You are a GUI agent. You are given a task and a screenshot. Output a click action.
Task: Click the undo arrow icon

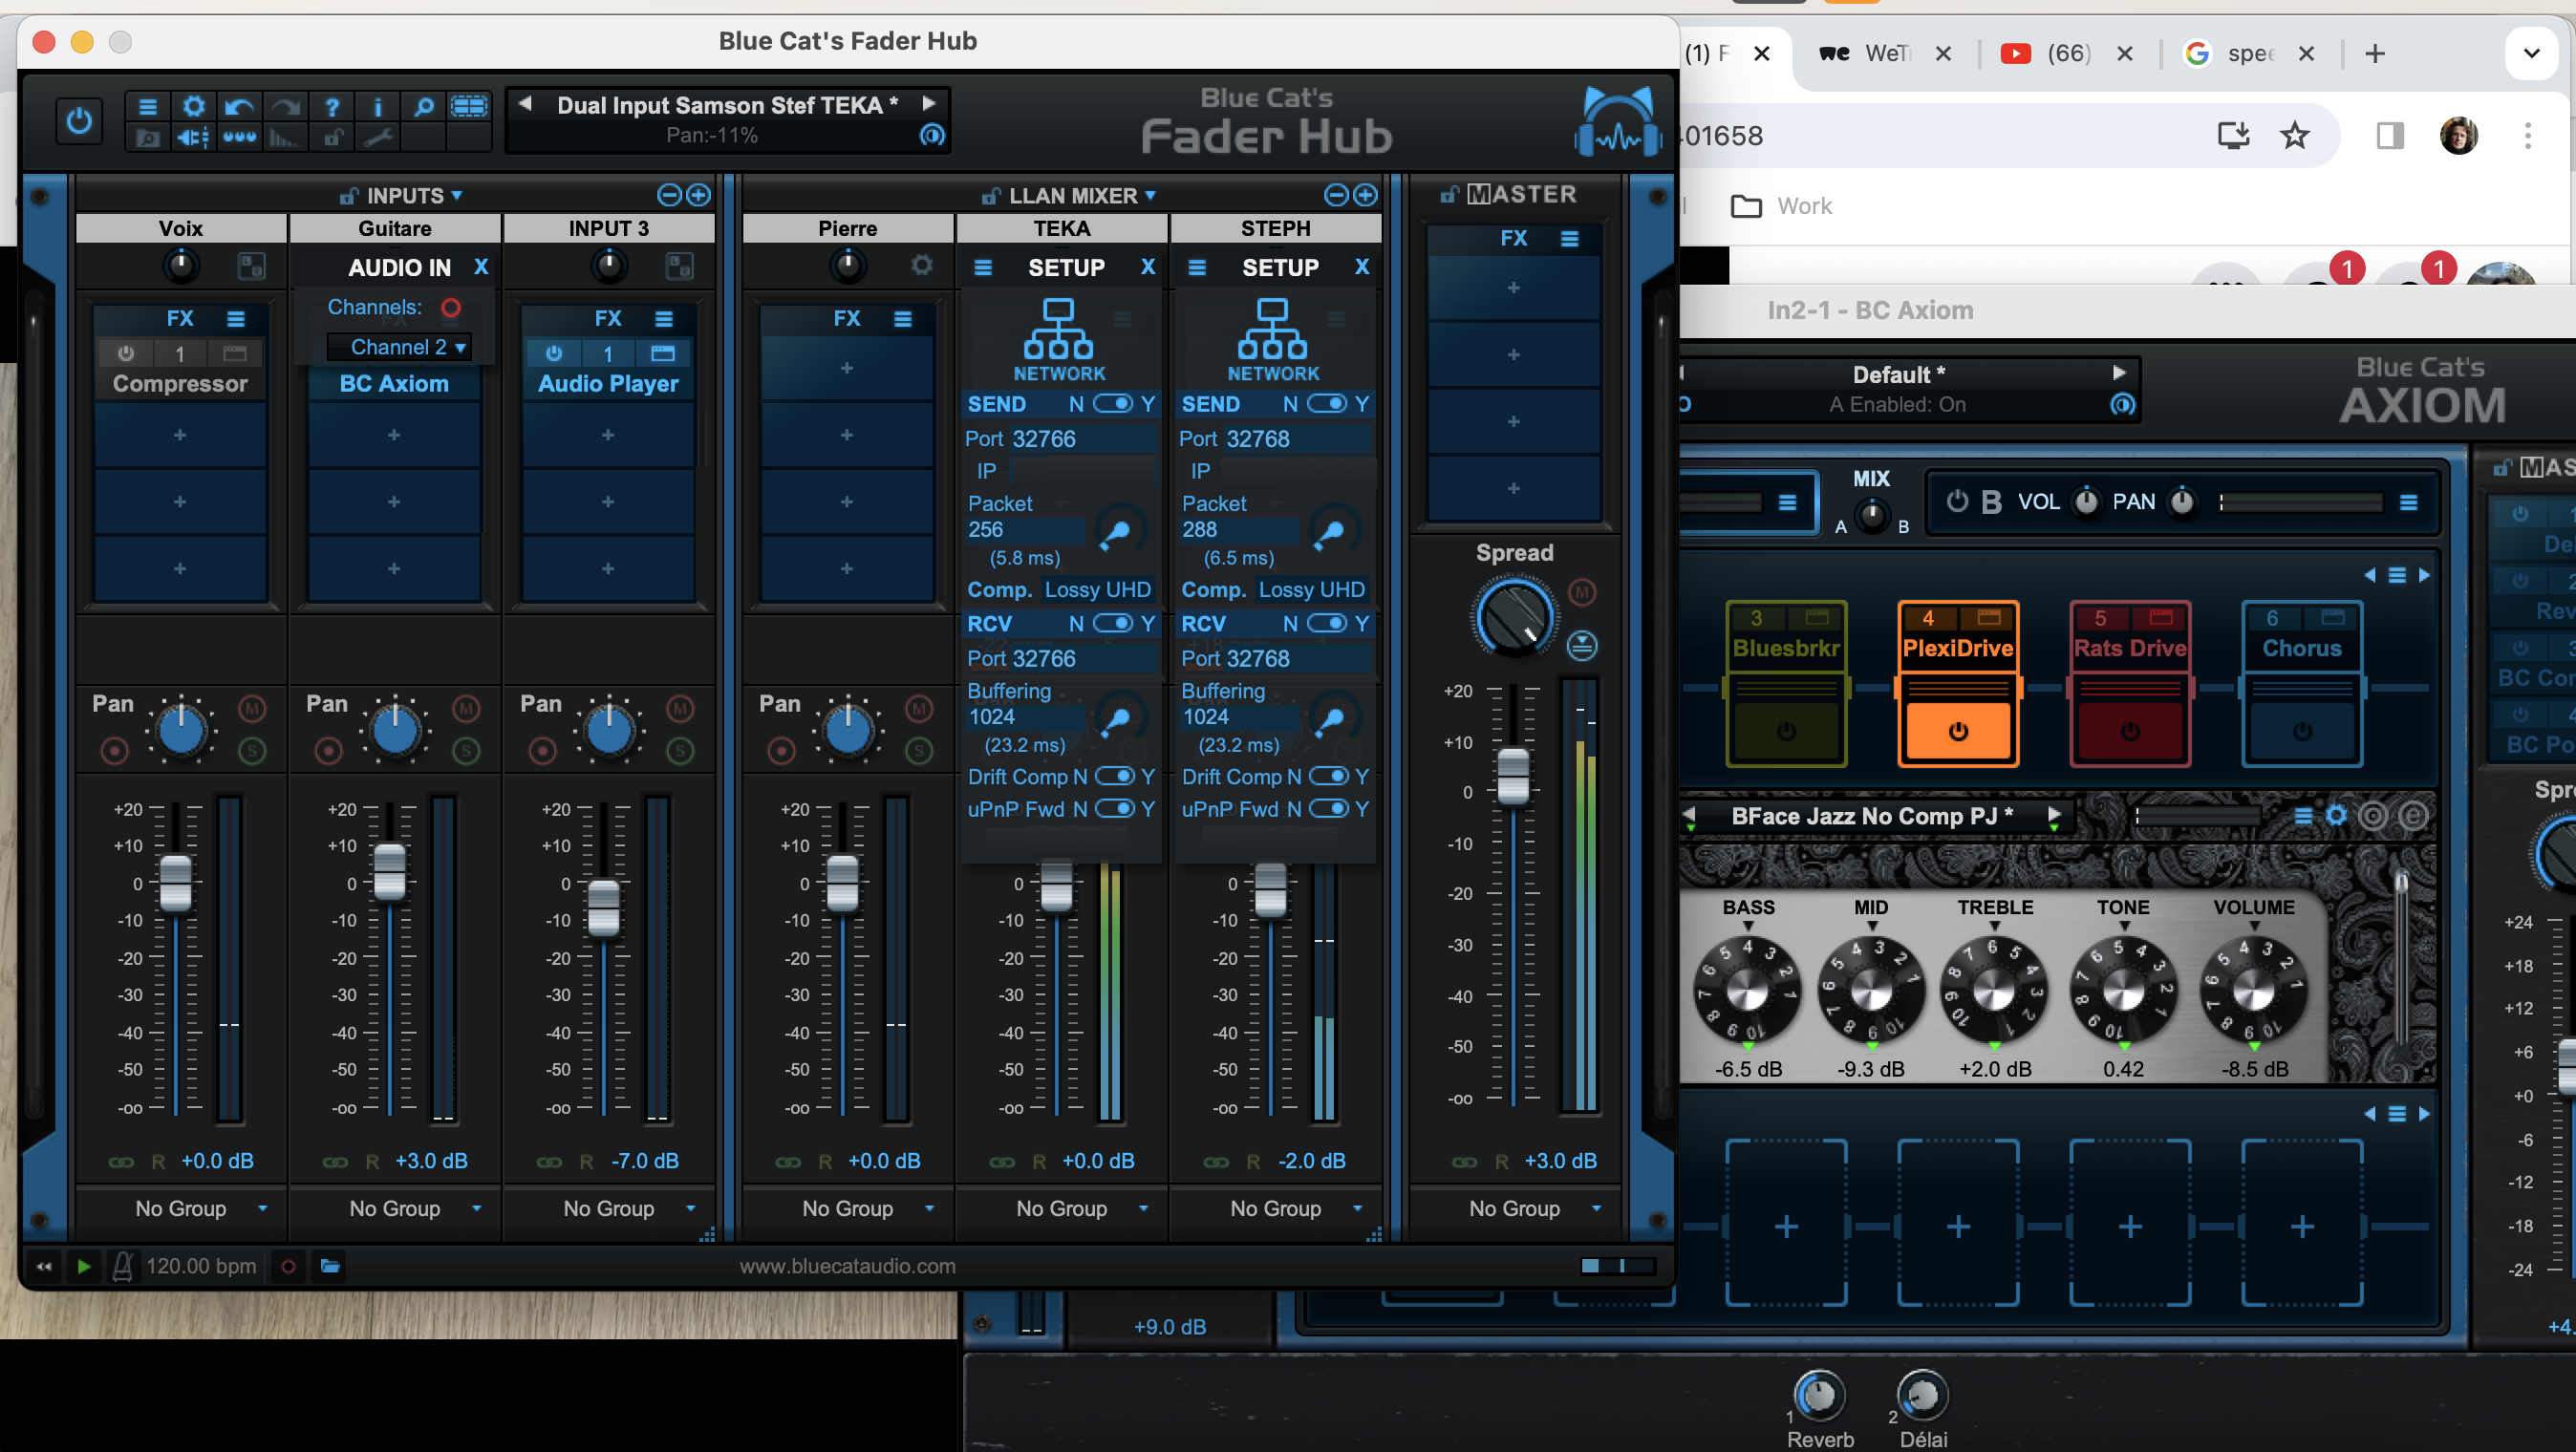click(x=239, y=106)
